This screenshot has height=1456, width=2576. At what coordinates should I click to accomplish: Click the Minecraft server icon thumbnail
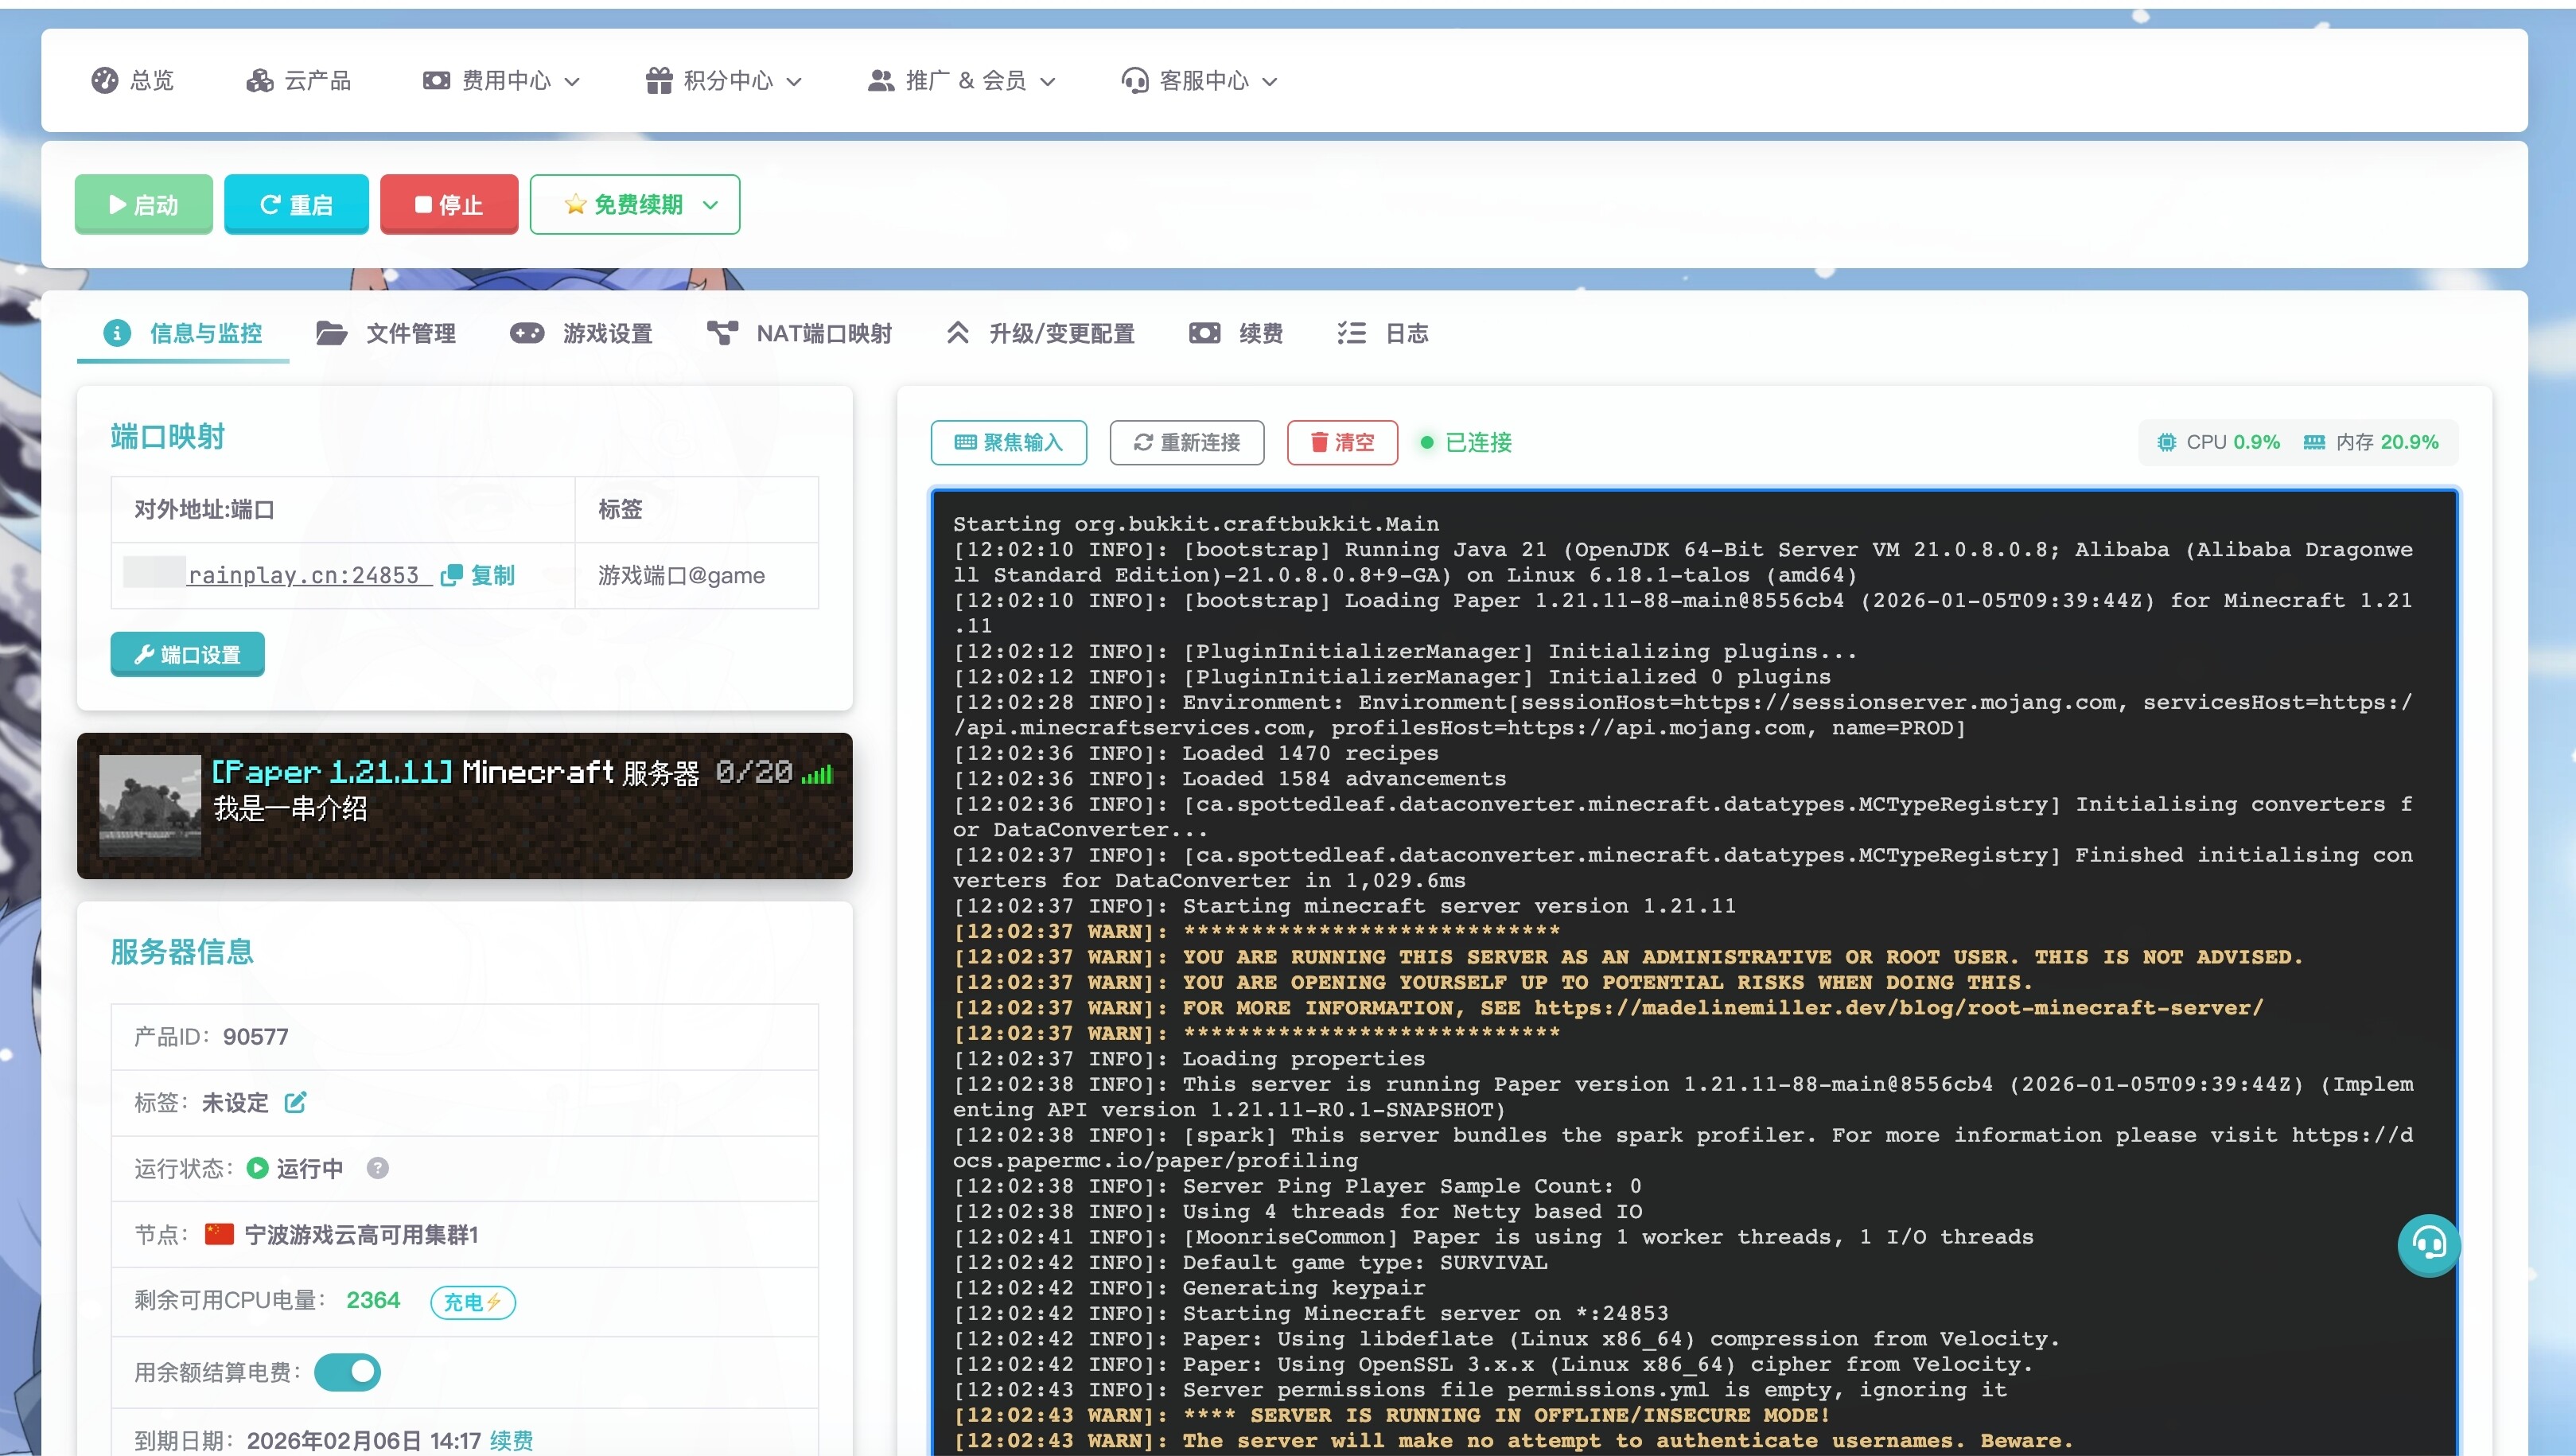tap(150, 805)
